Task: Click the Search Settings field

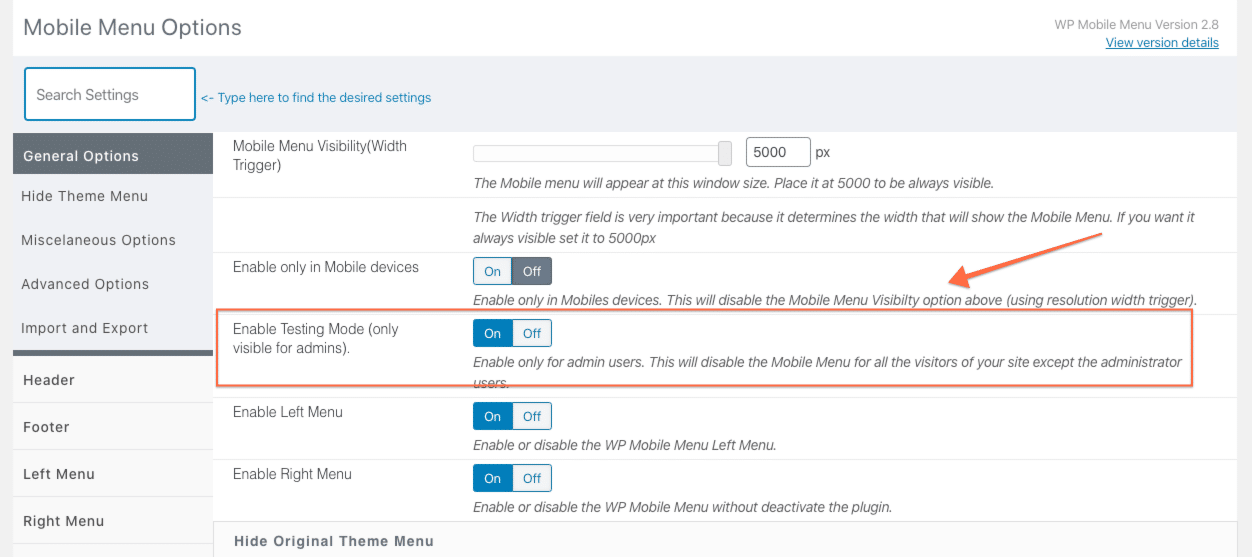Action: pos(110,94)
